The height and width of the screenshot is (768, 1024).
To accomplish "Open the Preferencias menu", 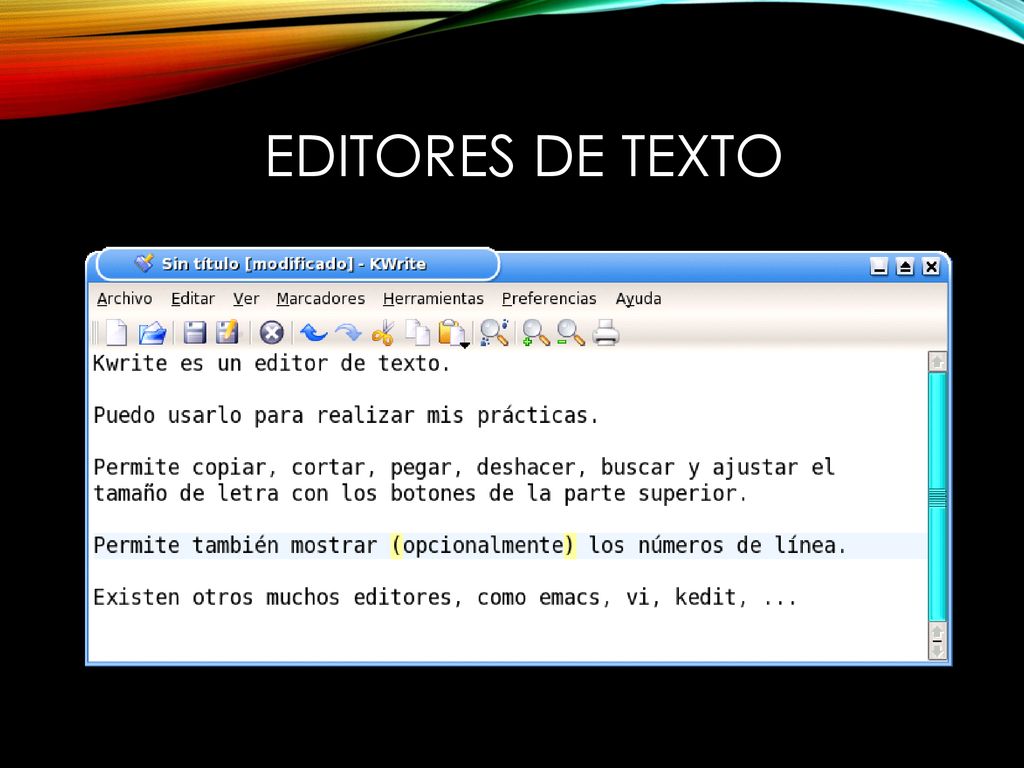I will click(549, 298).
